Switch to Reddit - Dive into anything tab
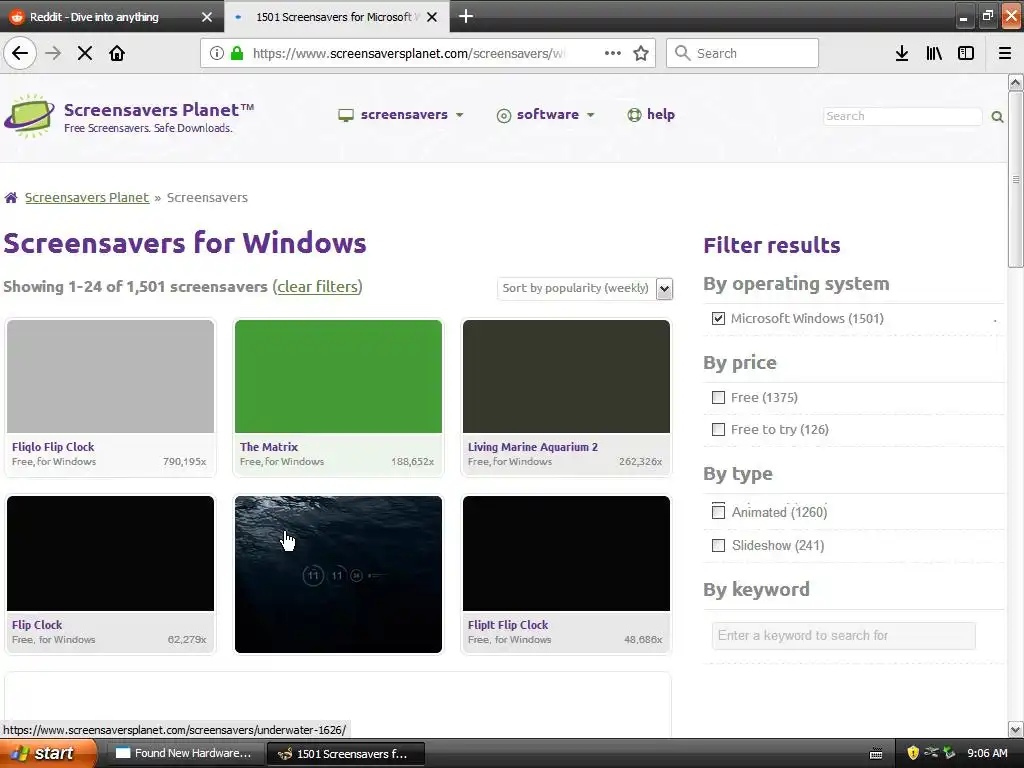The width and height of the screenshot is (1024, 768). click(x=112, y=16)
